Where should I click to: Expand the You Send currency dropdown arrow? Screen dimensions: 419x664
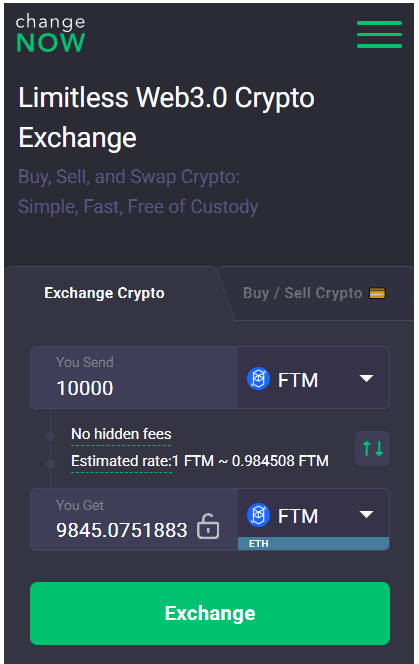(366, 378)
